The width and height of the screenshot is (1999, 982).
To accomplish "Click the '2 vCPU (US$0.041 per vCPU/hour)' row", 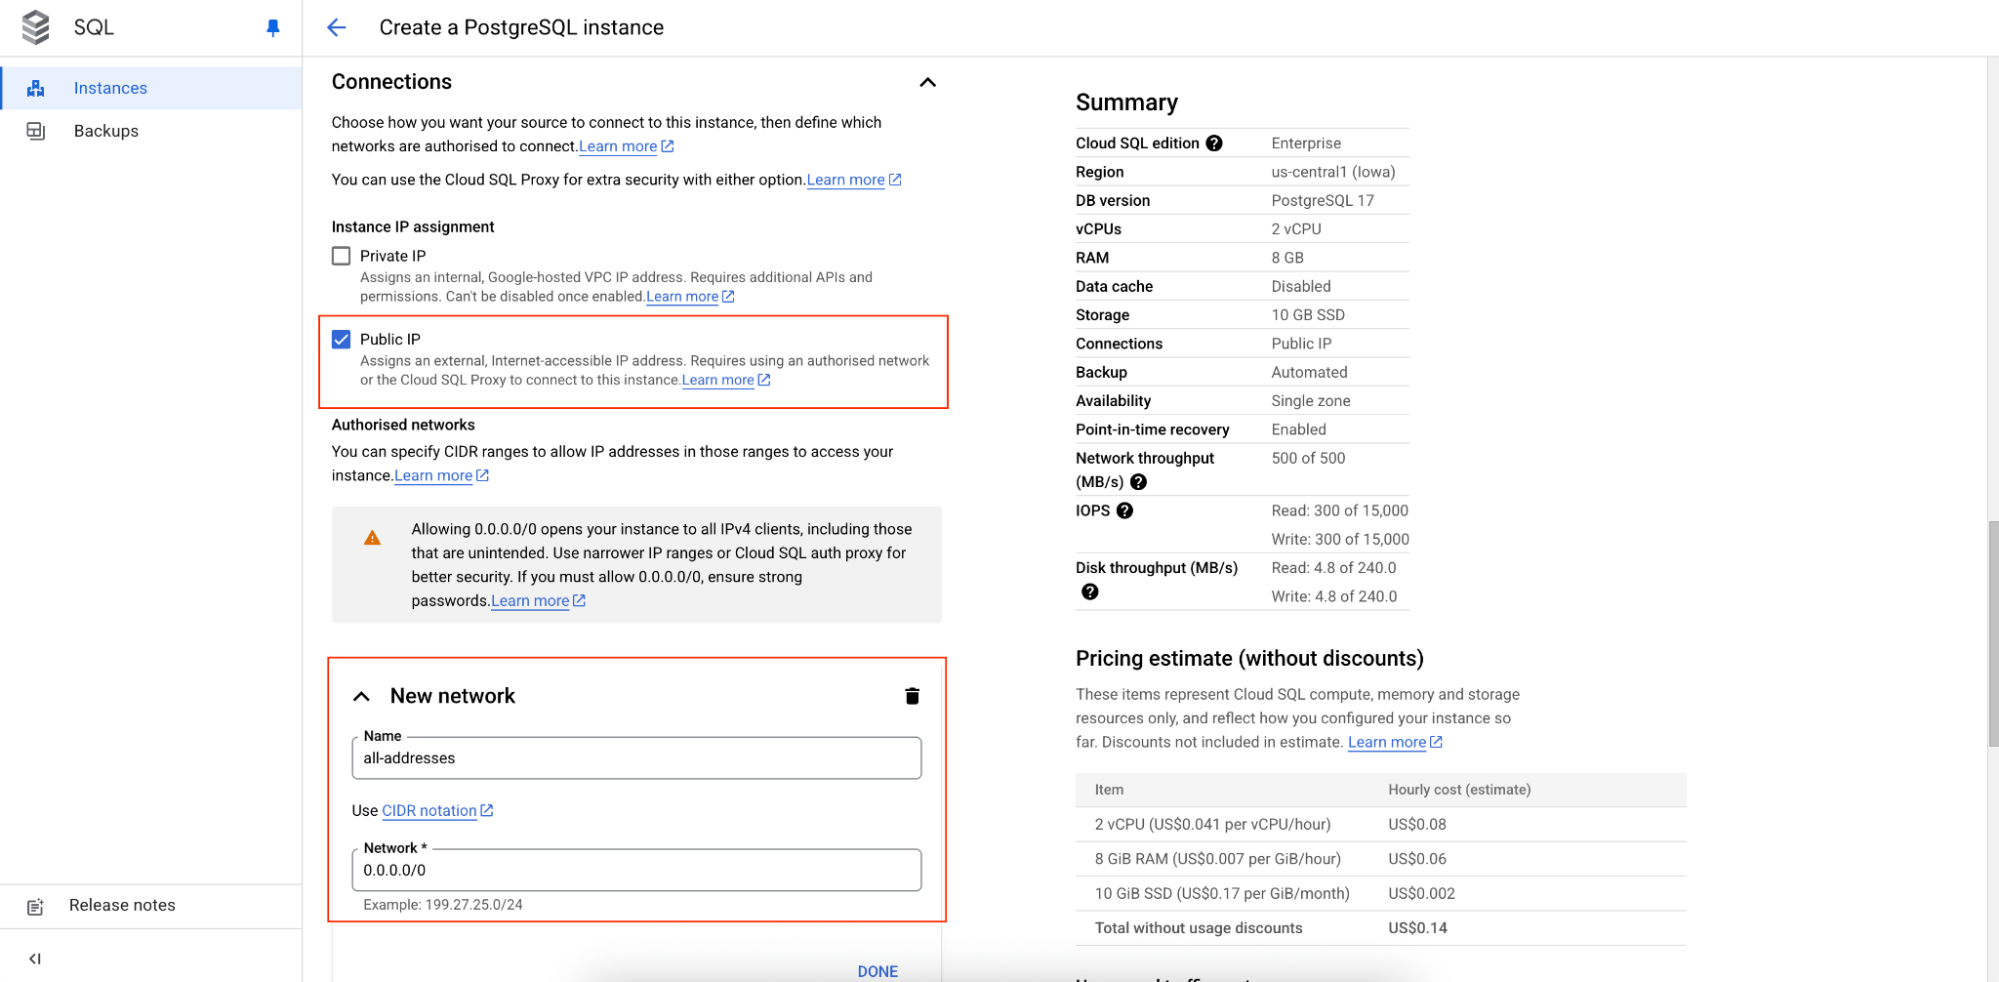I will coord(1381,825).
